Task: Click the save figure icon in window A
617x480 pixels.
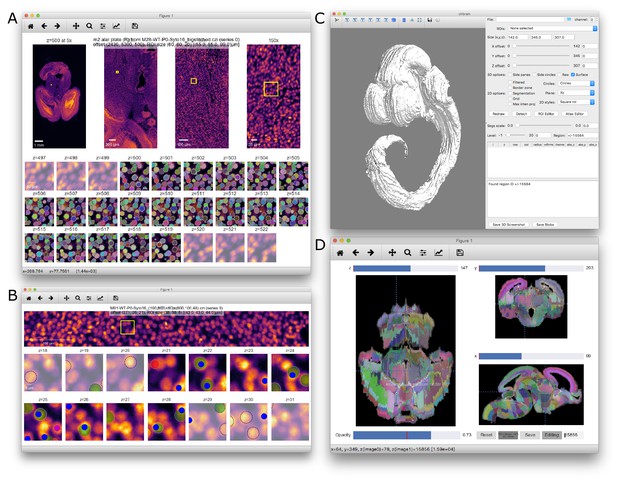Action: [x=135, y=26]
